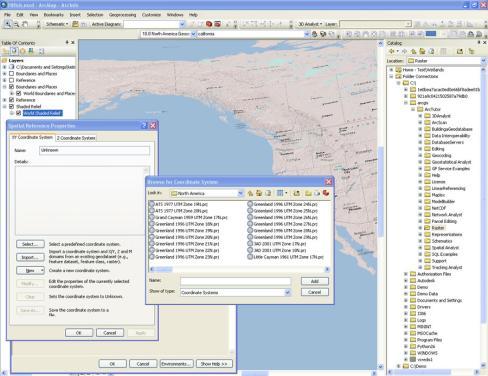The image size is (488, 376).
Task: Open the Bookmarks menu
Action: [53, 15]
